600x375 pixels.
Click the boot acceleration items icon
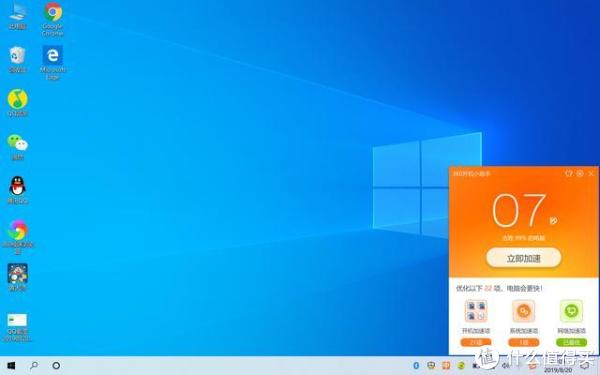476,311
